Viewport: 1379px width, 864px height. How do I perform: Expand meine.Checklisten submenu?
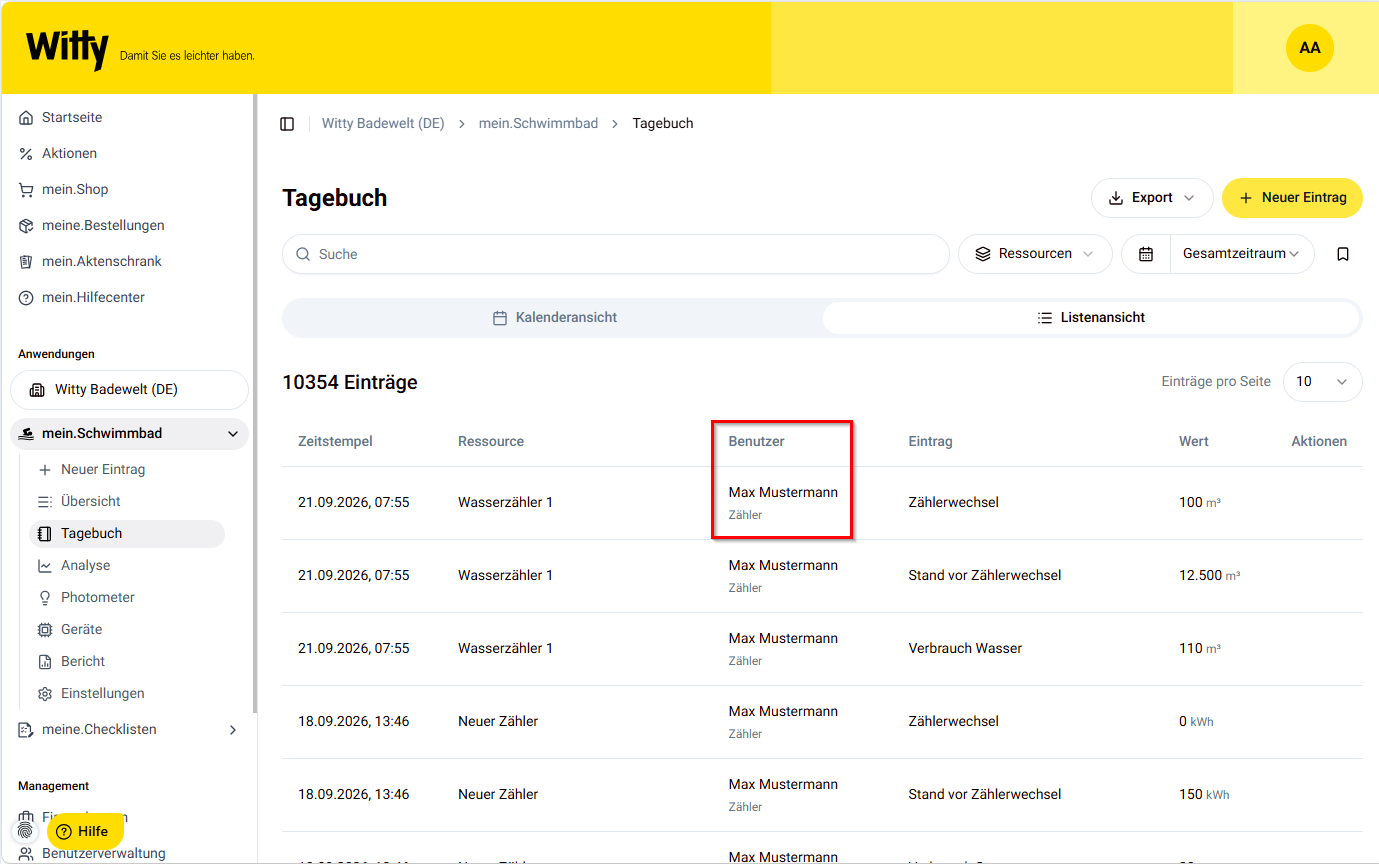[x=233, y=730]
